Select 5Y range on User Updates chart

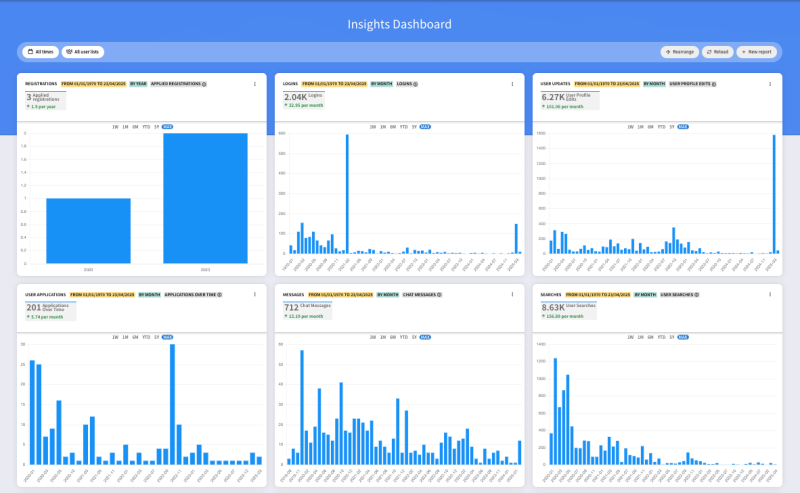tap(672, 127)
